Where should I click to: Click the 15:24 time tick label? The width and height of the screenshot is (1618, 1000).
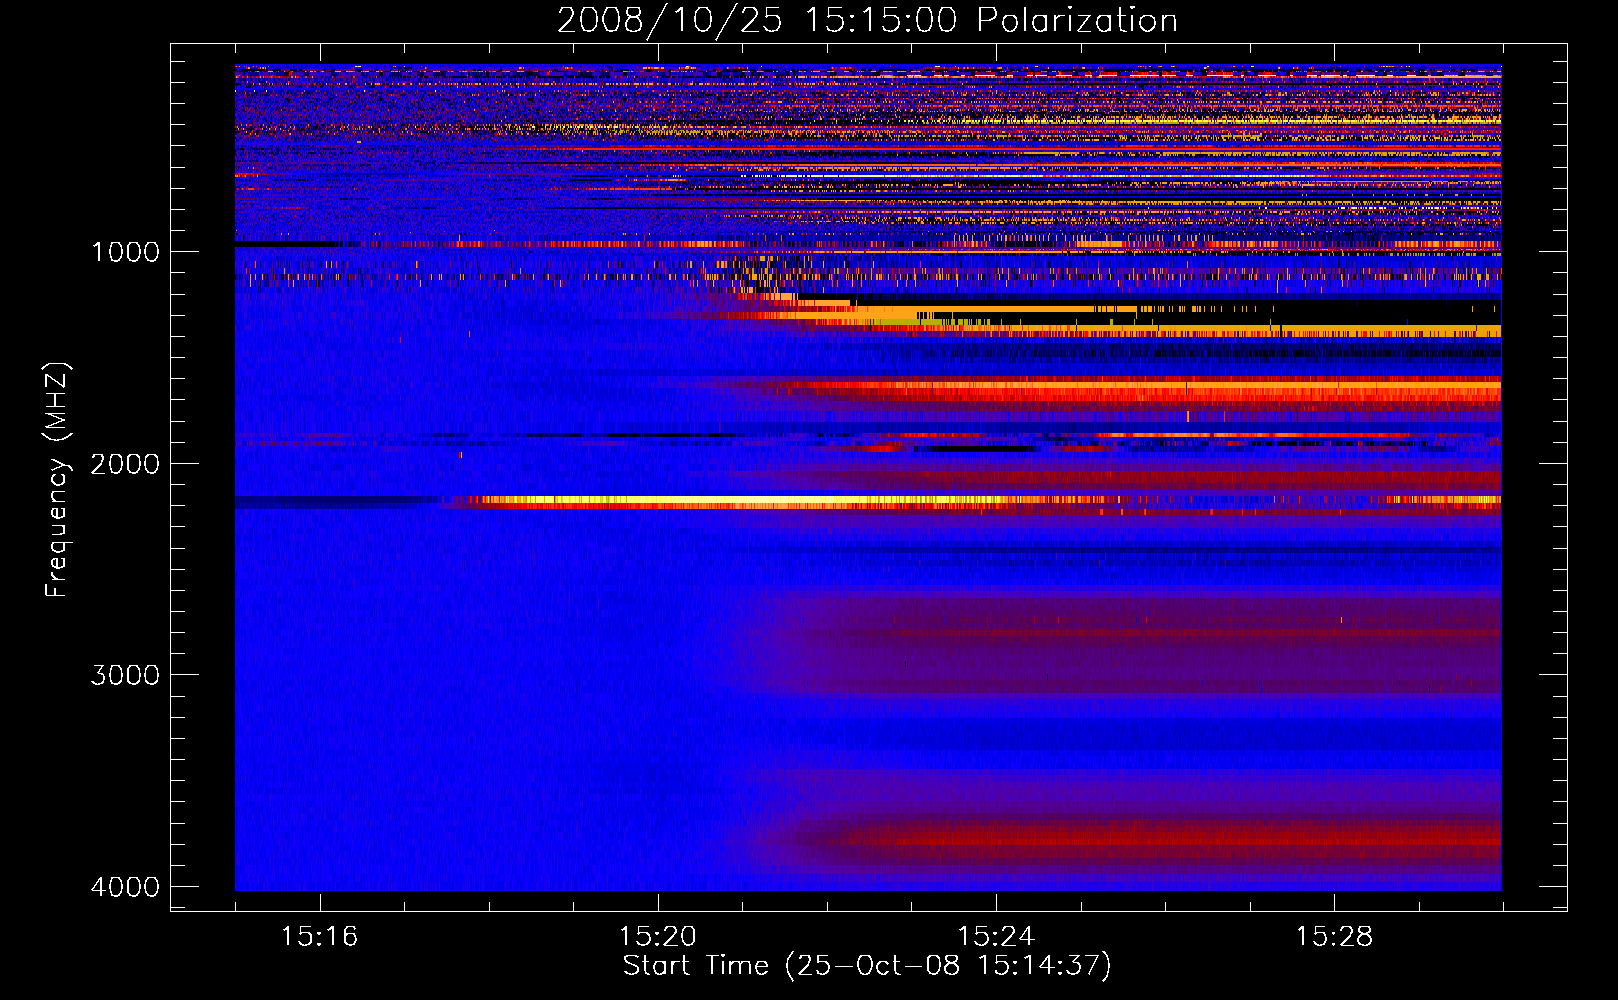point(995,936)
